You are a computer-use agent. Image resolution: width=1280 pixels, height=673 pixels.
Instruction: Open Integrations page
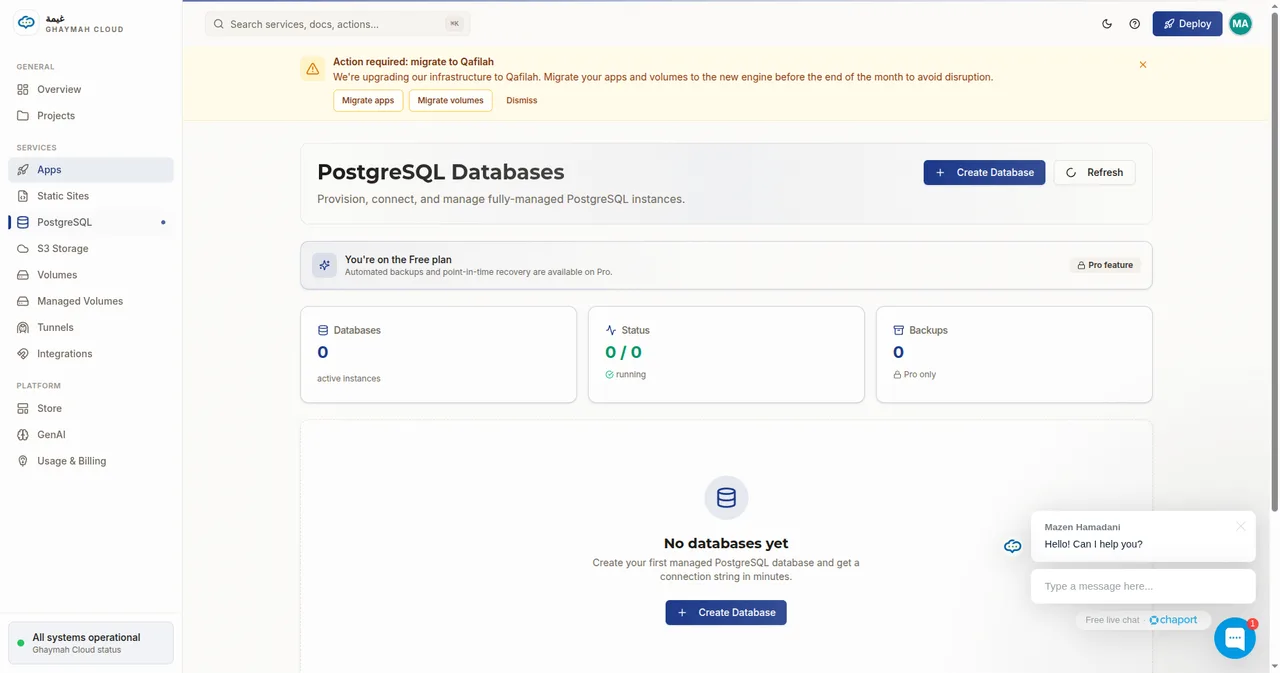tap(91, 354)
